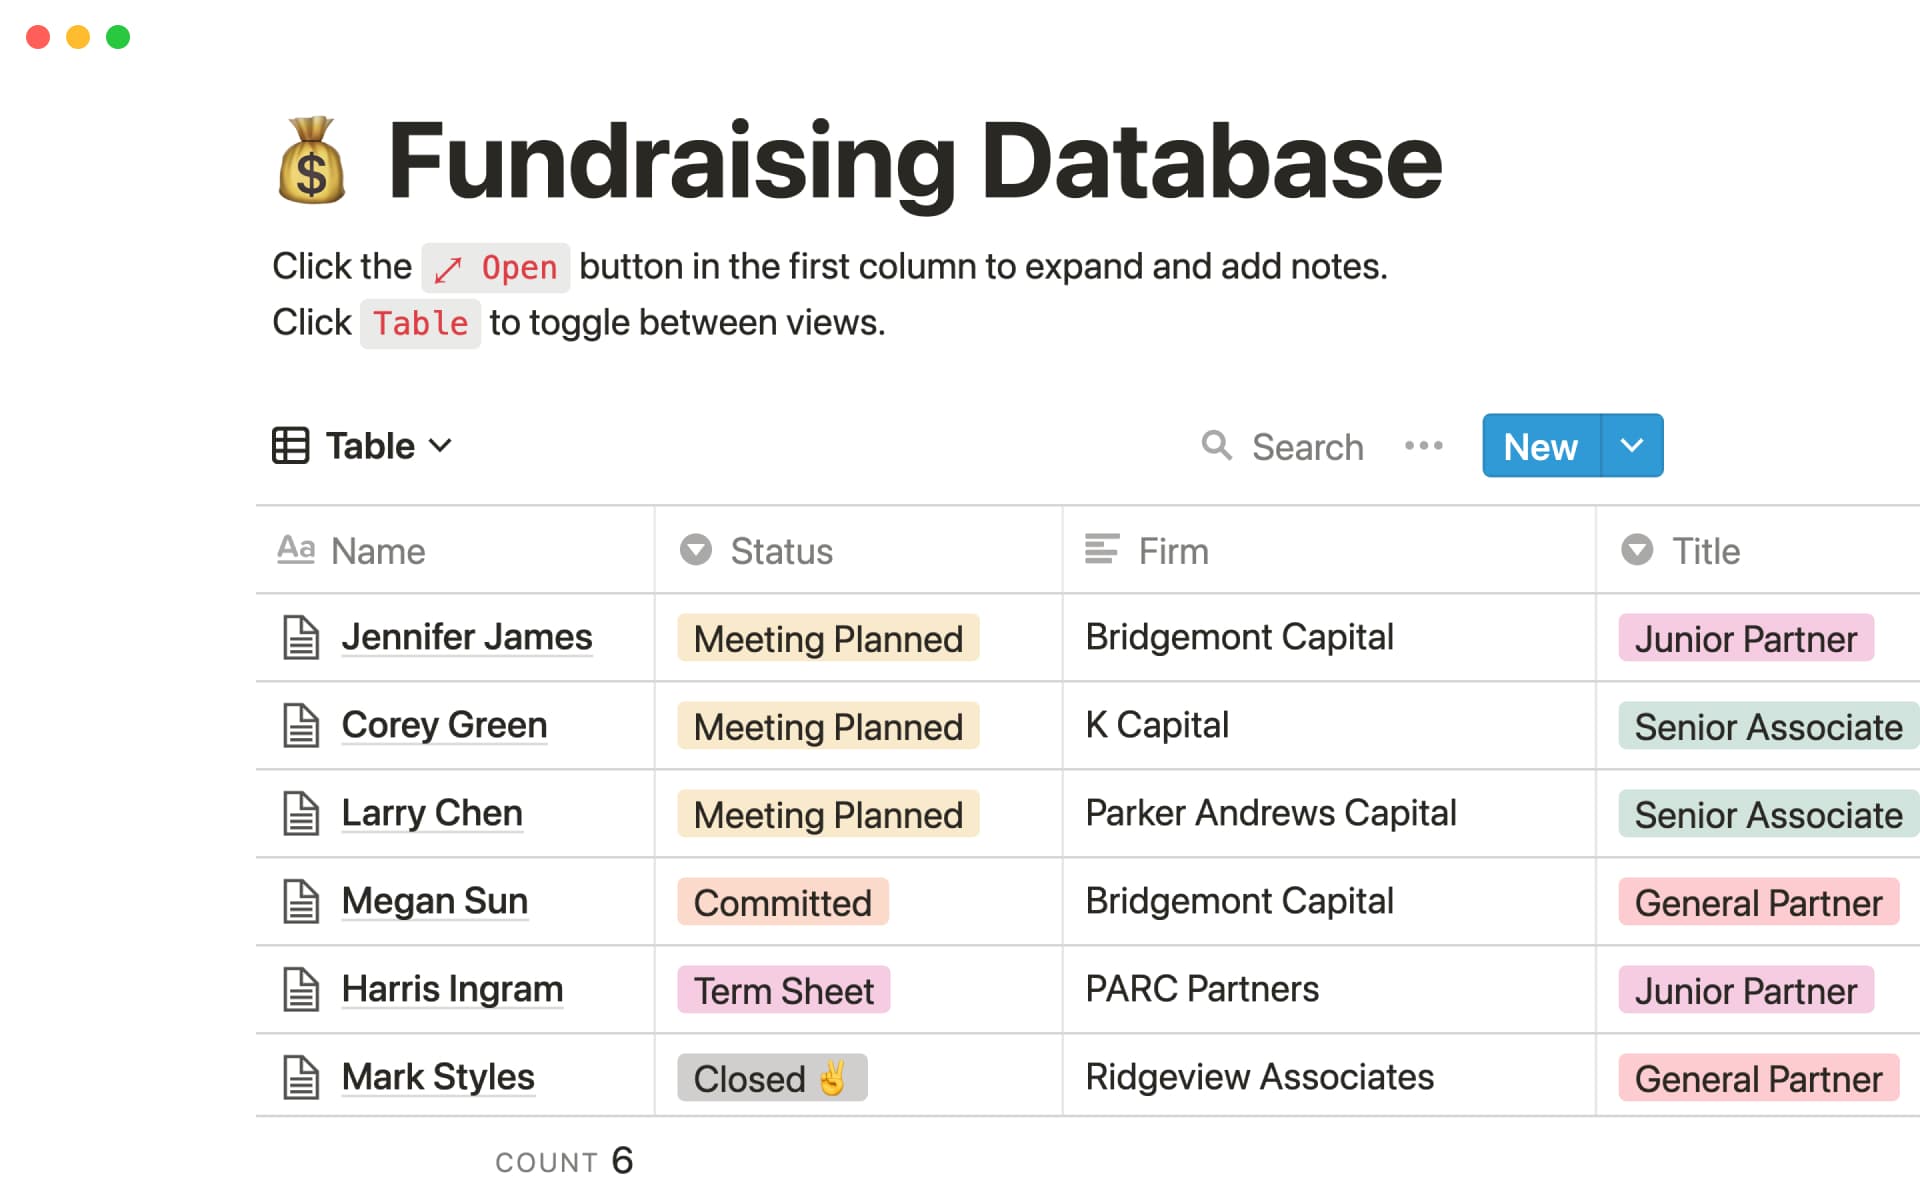Click the Firm column header
1920x1200 pixels.
[x=1173, y=551]
